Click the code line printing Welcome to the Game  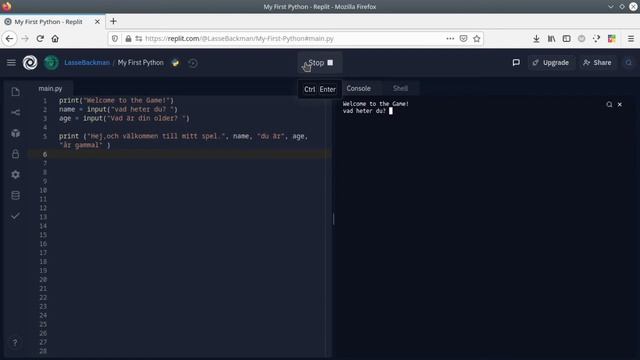click(x=116, y=100)
